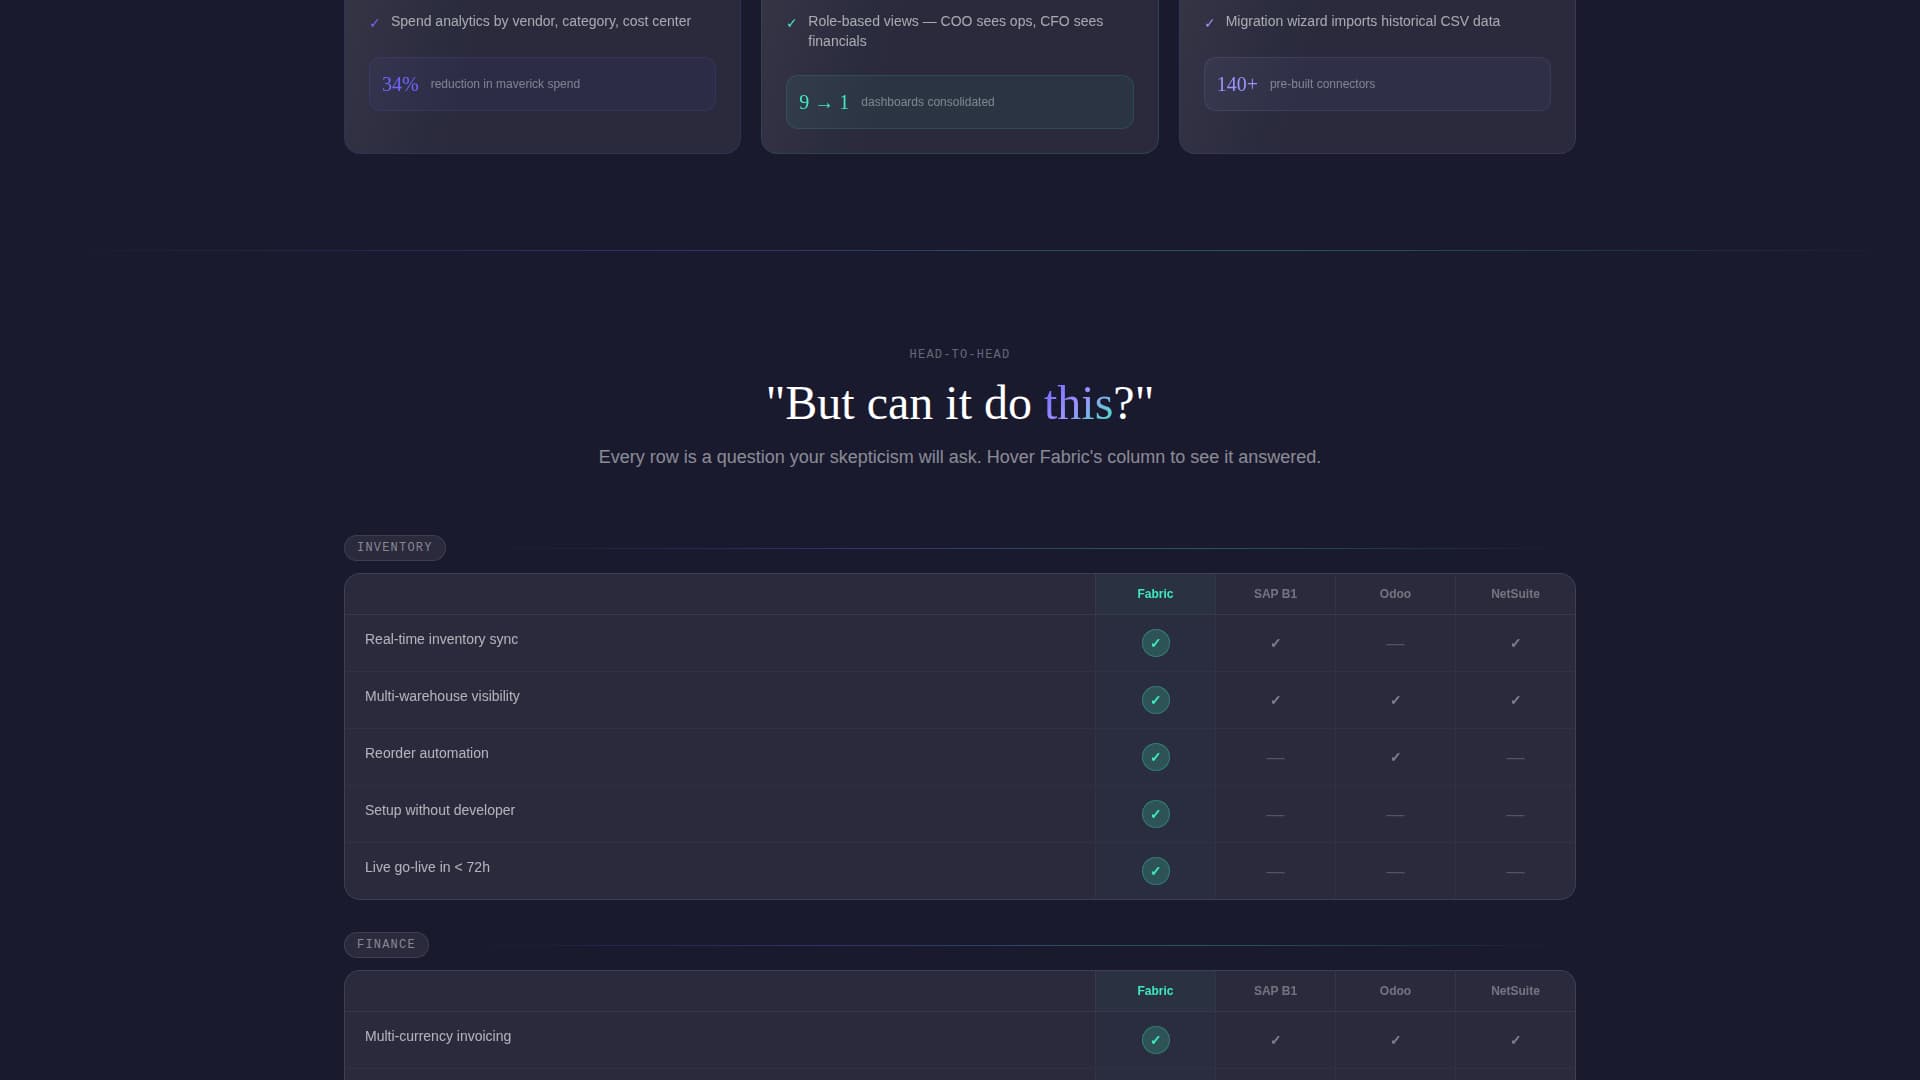Click NetSuite checkmark in Multi-currency invoicing row
Screen dimensions: 1920x1080
click(1515, 1040)
